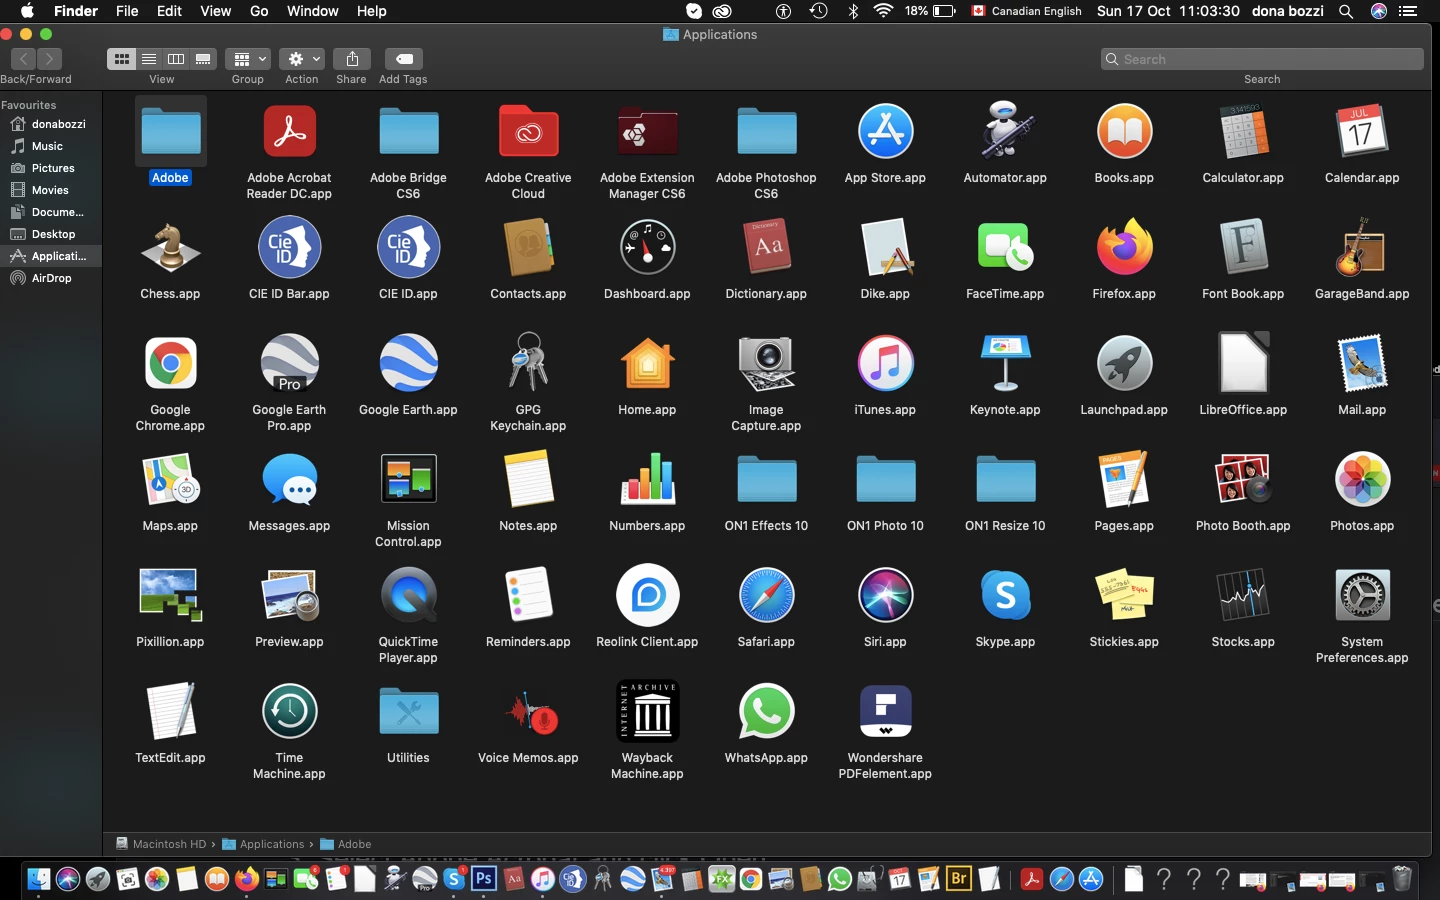Open the Calculator app icon
The height and width of the screenshot is (900, 1440).
pyautogui.click(x=1243, y=131)
